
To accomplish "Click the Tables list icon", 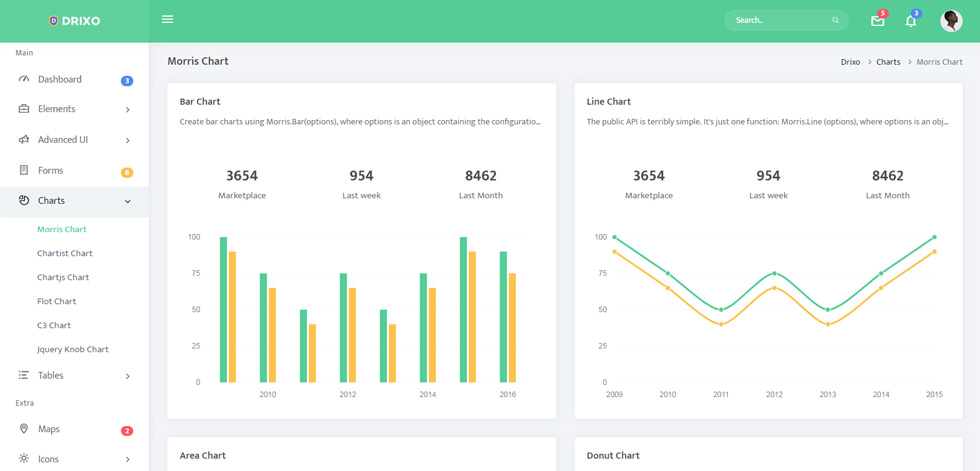I will tap(24, 375).
